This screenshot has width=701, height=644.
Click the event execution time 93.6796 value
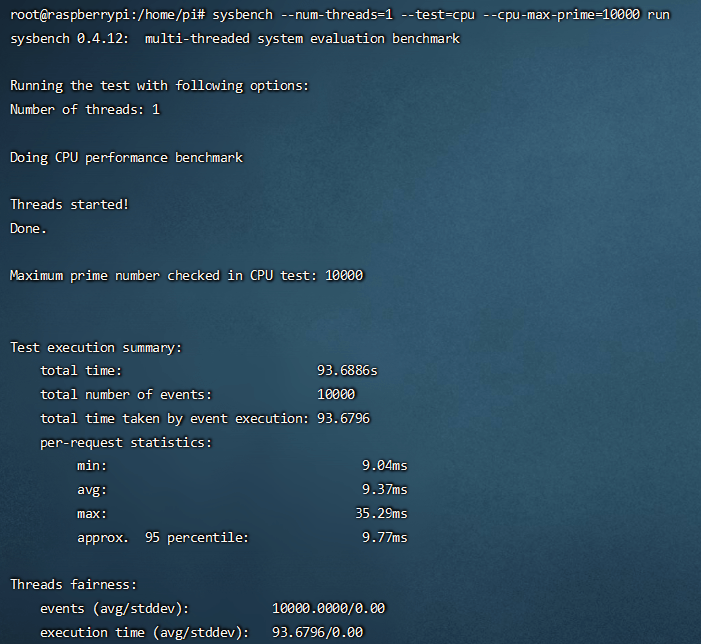click(x=343, y=418)
